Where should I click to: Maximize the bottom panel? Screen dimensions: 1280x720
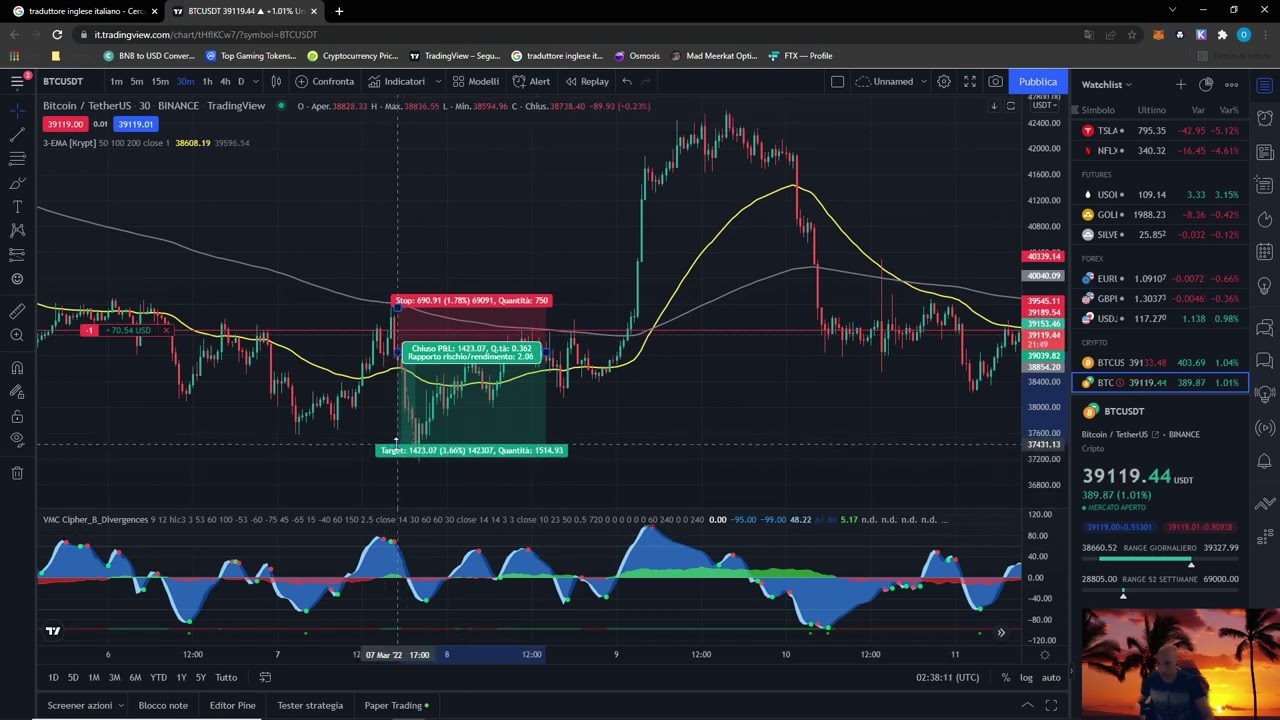[1051, 705]
